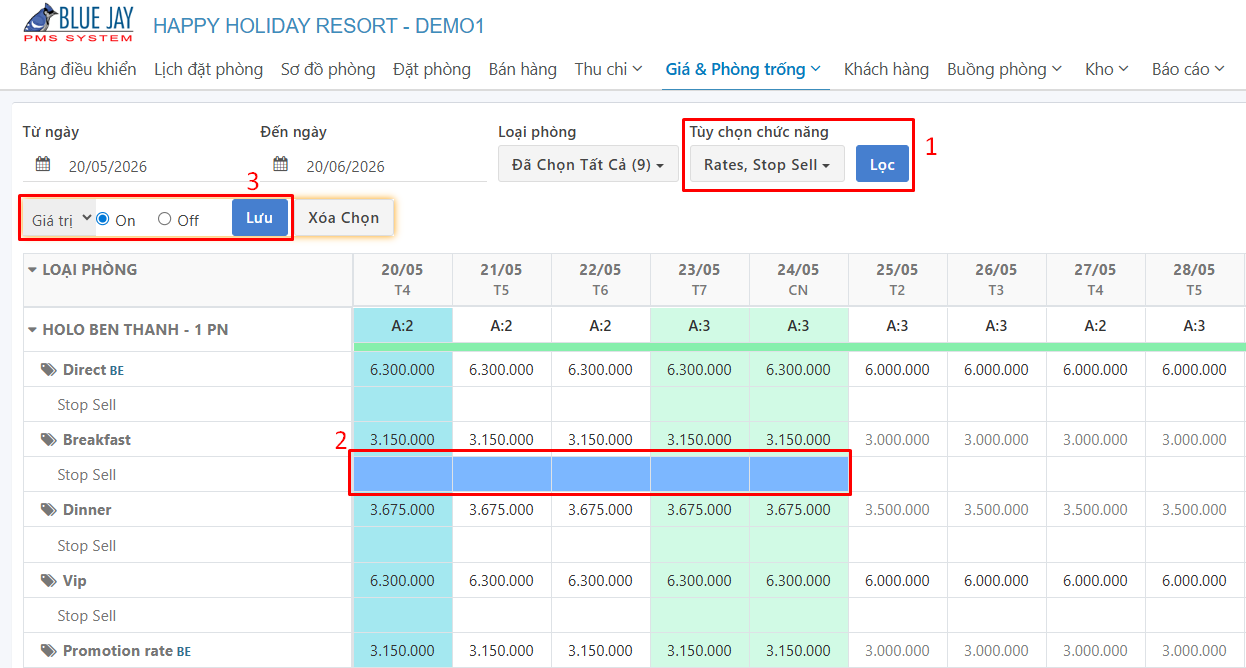Go to Bảng điều khiển
The image size is (1246, 668).
point(78,69)
